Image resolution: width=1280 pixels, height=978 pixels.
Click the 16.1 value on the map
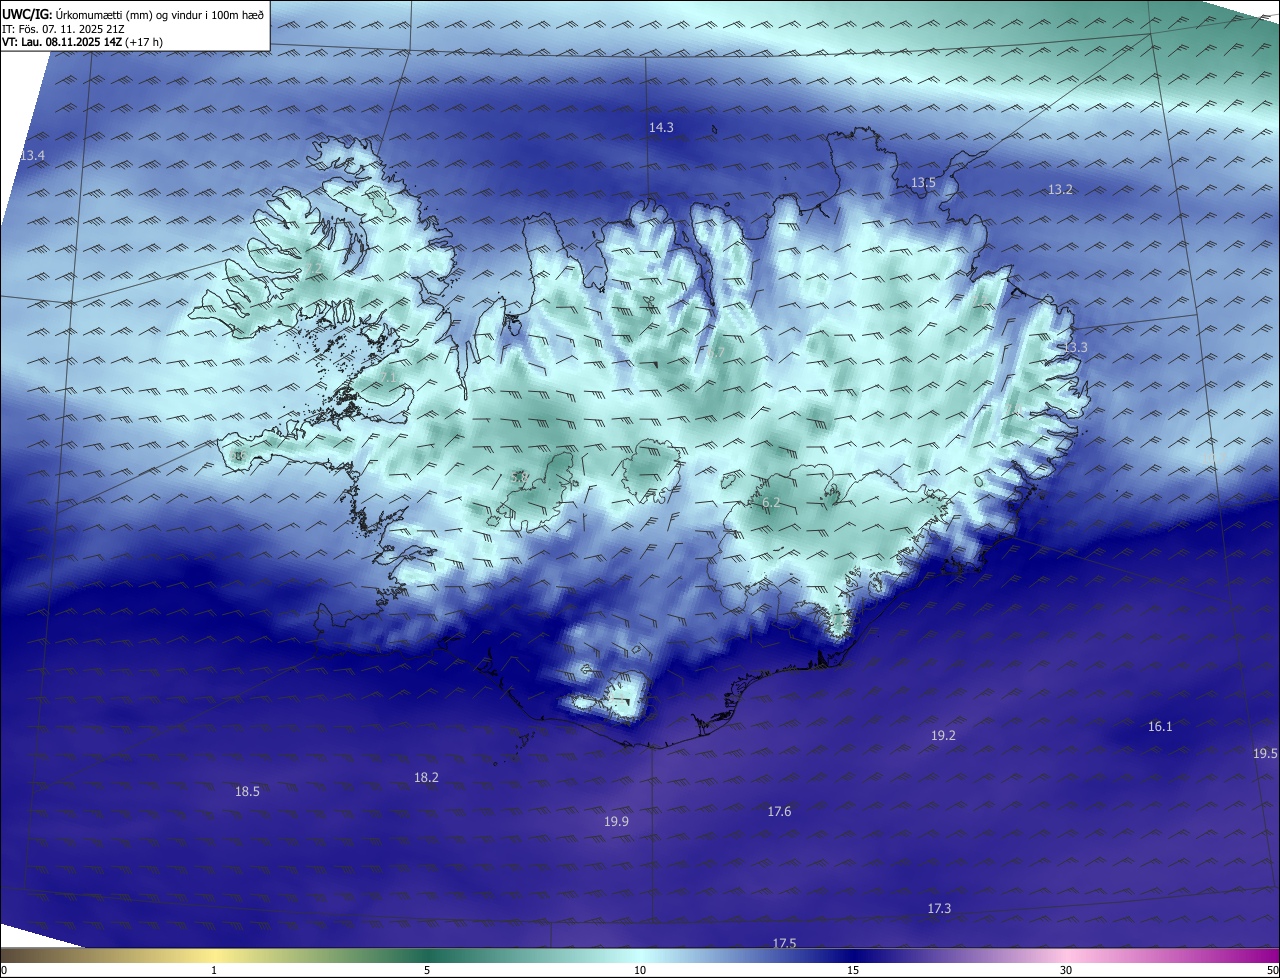pyautogui.click(x=1160, y=726)
